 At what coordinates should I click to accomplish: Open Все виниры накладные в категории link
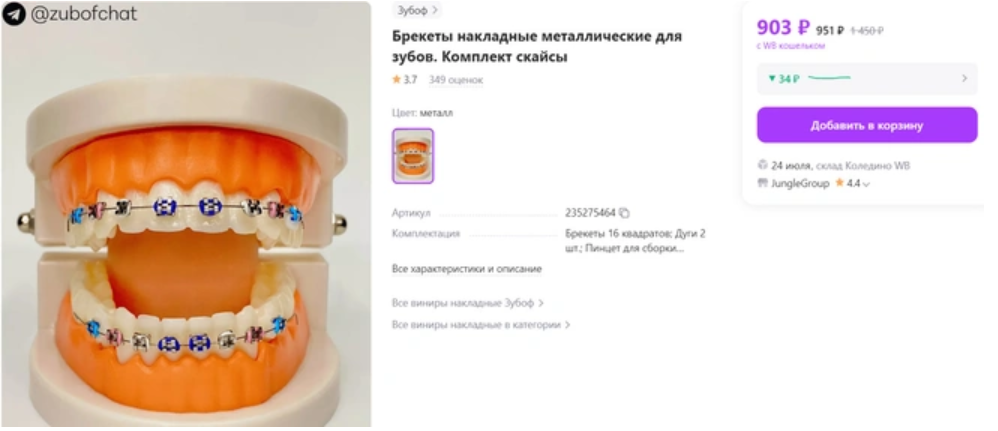pyautogui.click(x=481, y=325)
